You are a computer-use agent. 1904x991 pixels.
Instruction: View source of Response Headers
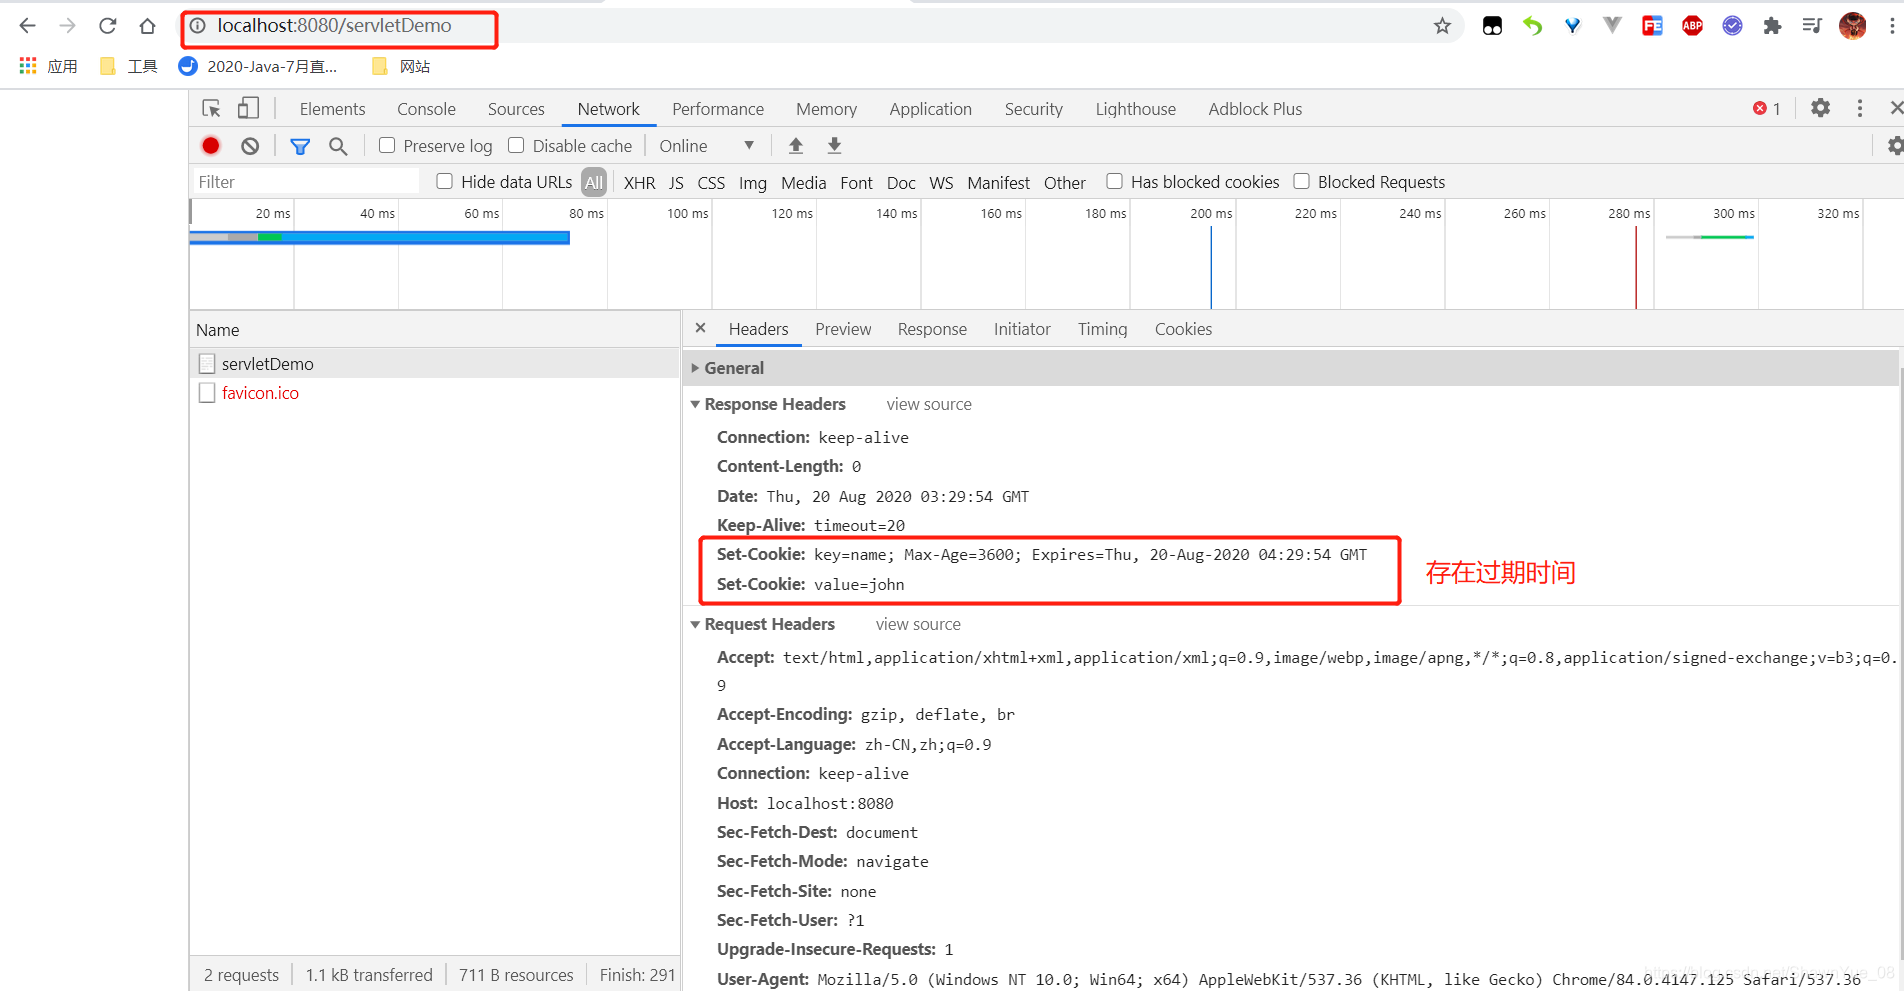929,404
